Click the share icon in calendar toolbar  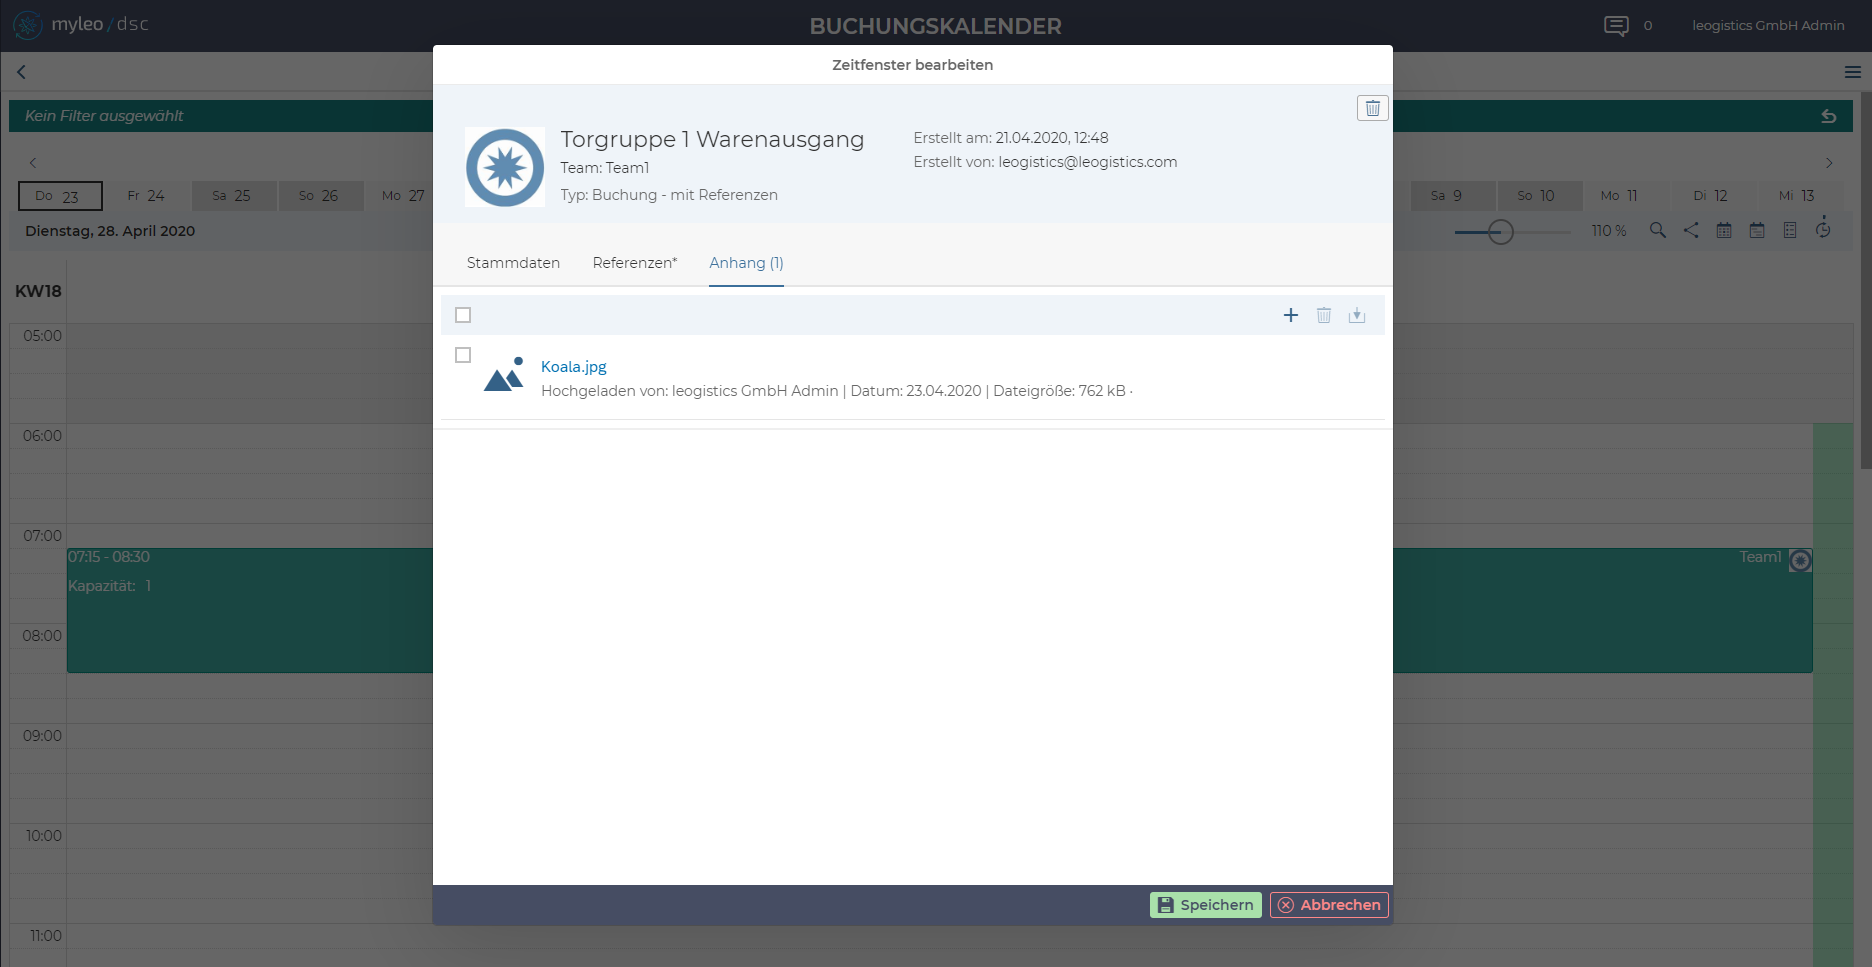click(x=1690, y=230)
